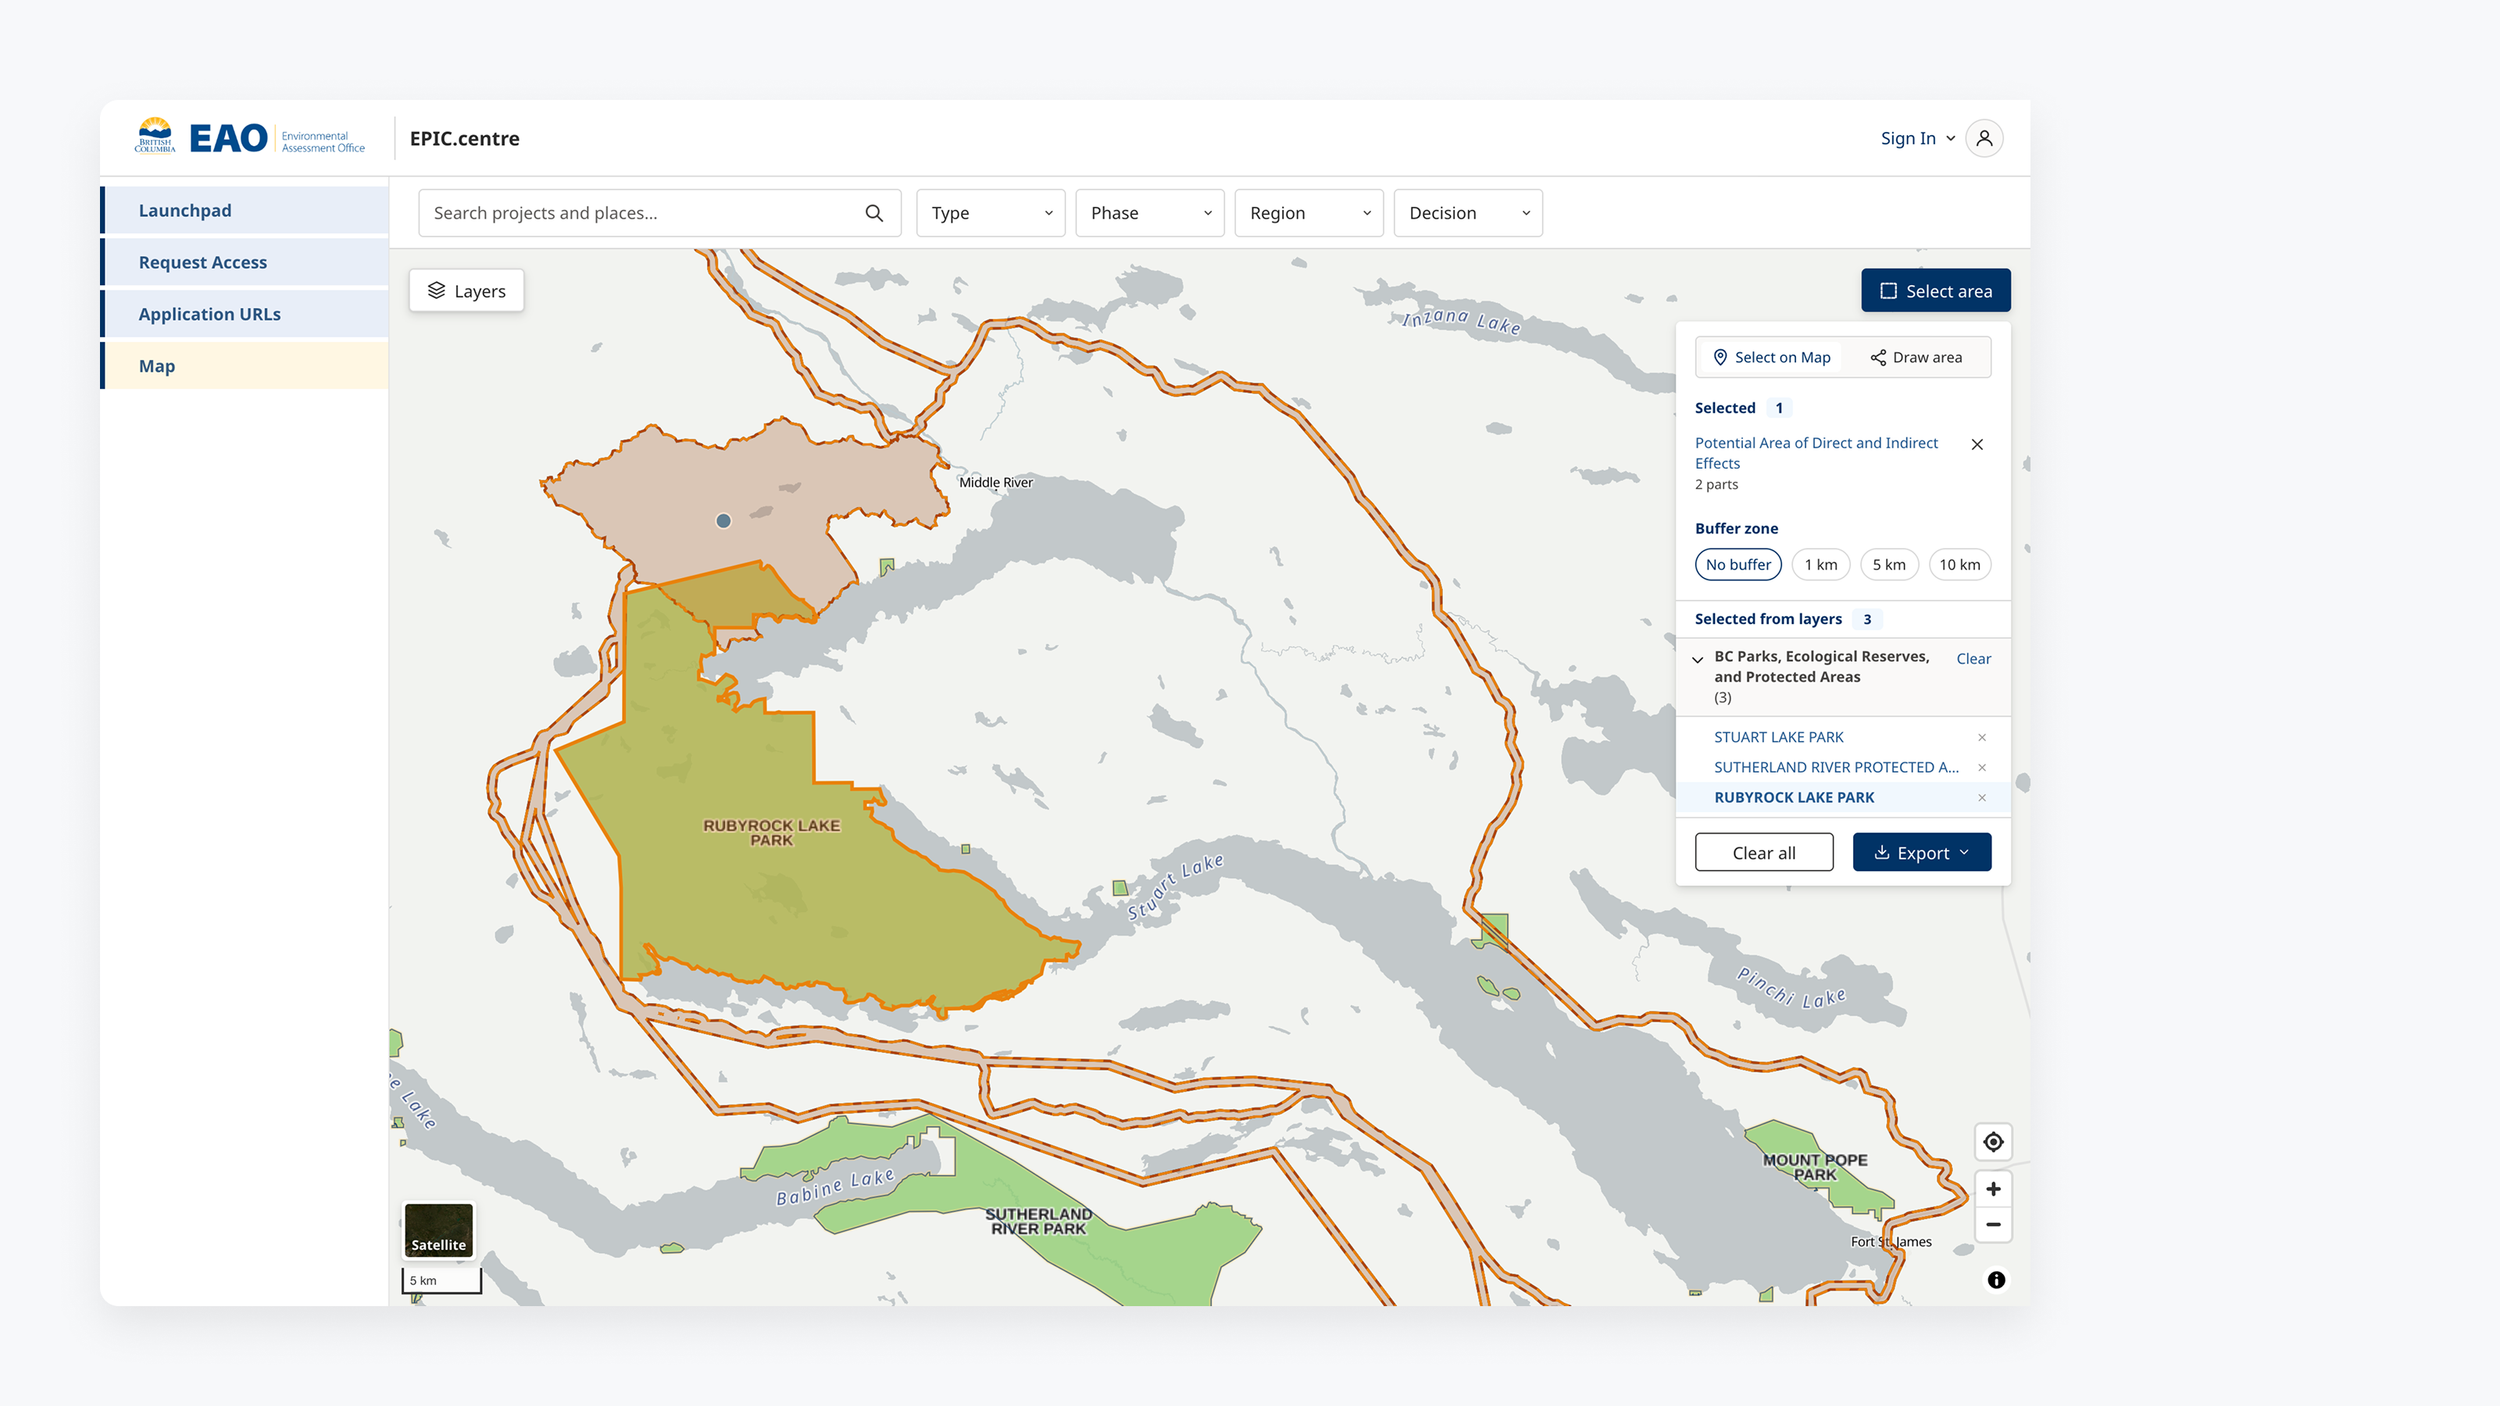This screenshot has height=1406, width=2500.
Task: Click the 5 km map scale bar
Action: (441, 1281)
